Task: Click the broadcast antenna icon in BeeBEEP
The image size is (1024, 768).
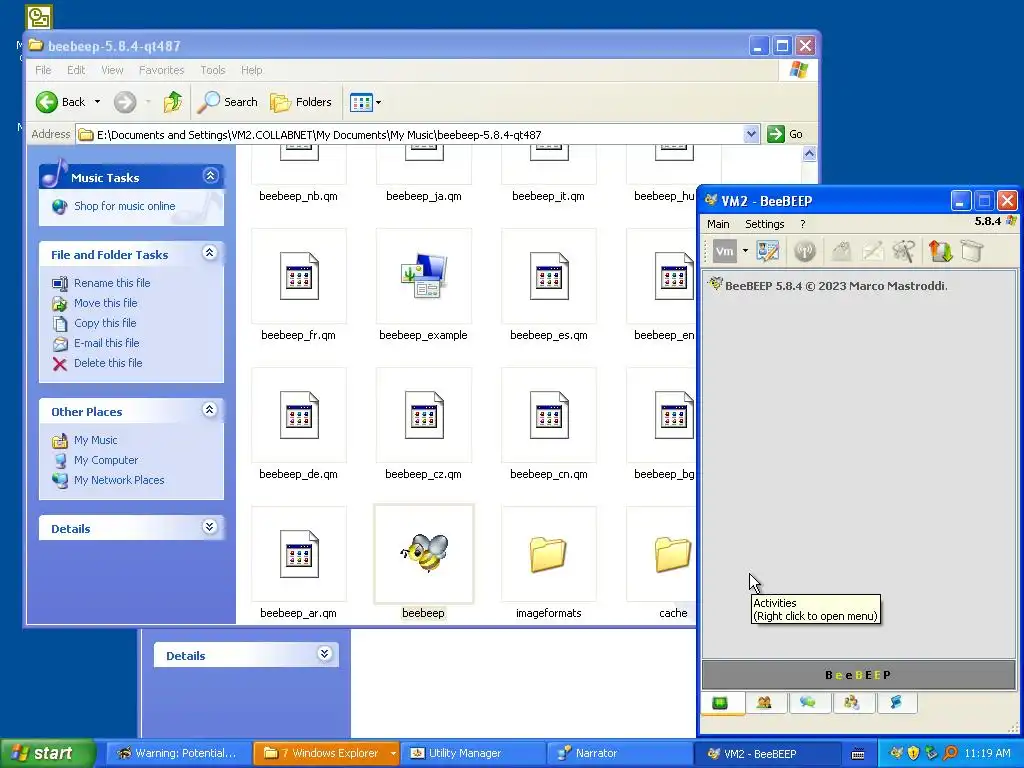Action: [x=805, y=251]
